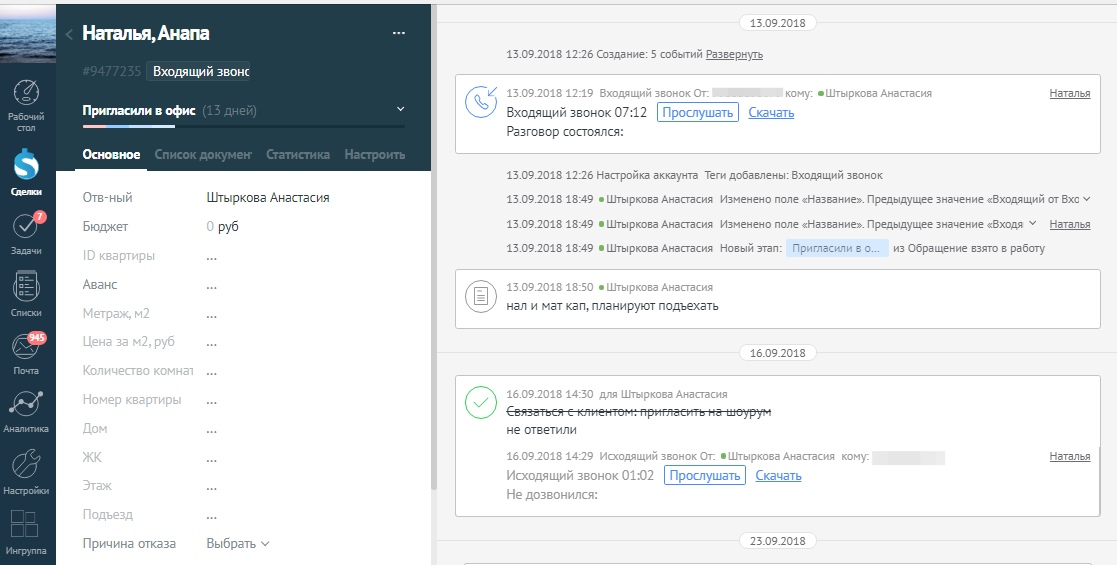Open the three-dots menu for the deal
1117x565 pixels.
399,33
